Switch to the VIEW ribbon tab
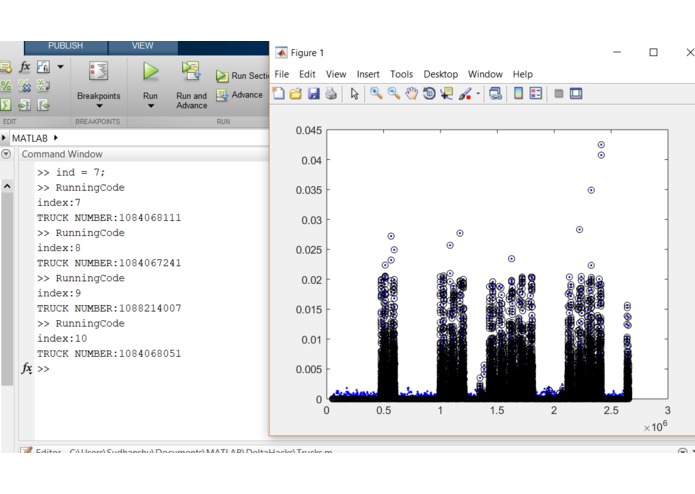The image size is (695, 494). tap(142, 46)
